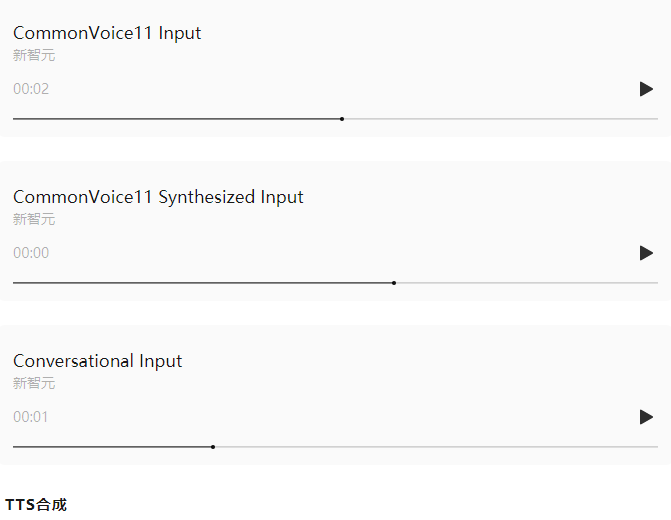This screenshot has width=671, height=520.
Task: Seek backward on CommonVoice11 Input's played track
Action: (x=176, y=119)
